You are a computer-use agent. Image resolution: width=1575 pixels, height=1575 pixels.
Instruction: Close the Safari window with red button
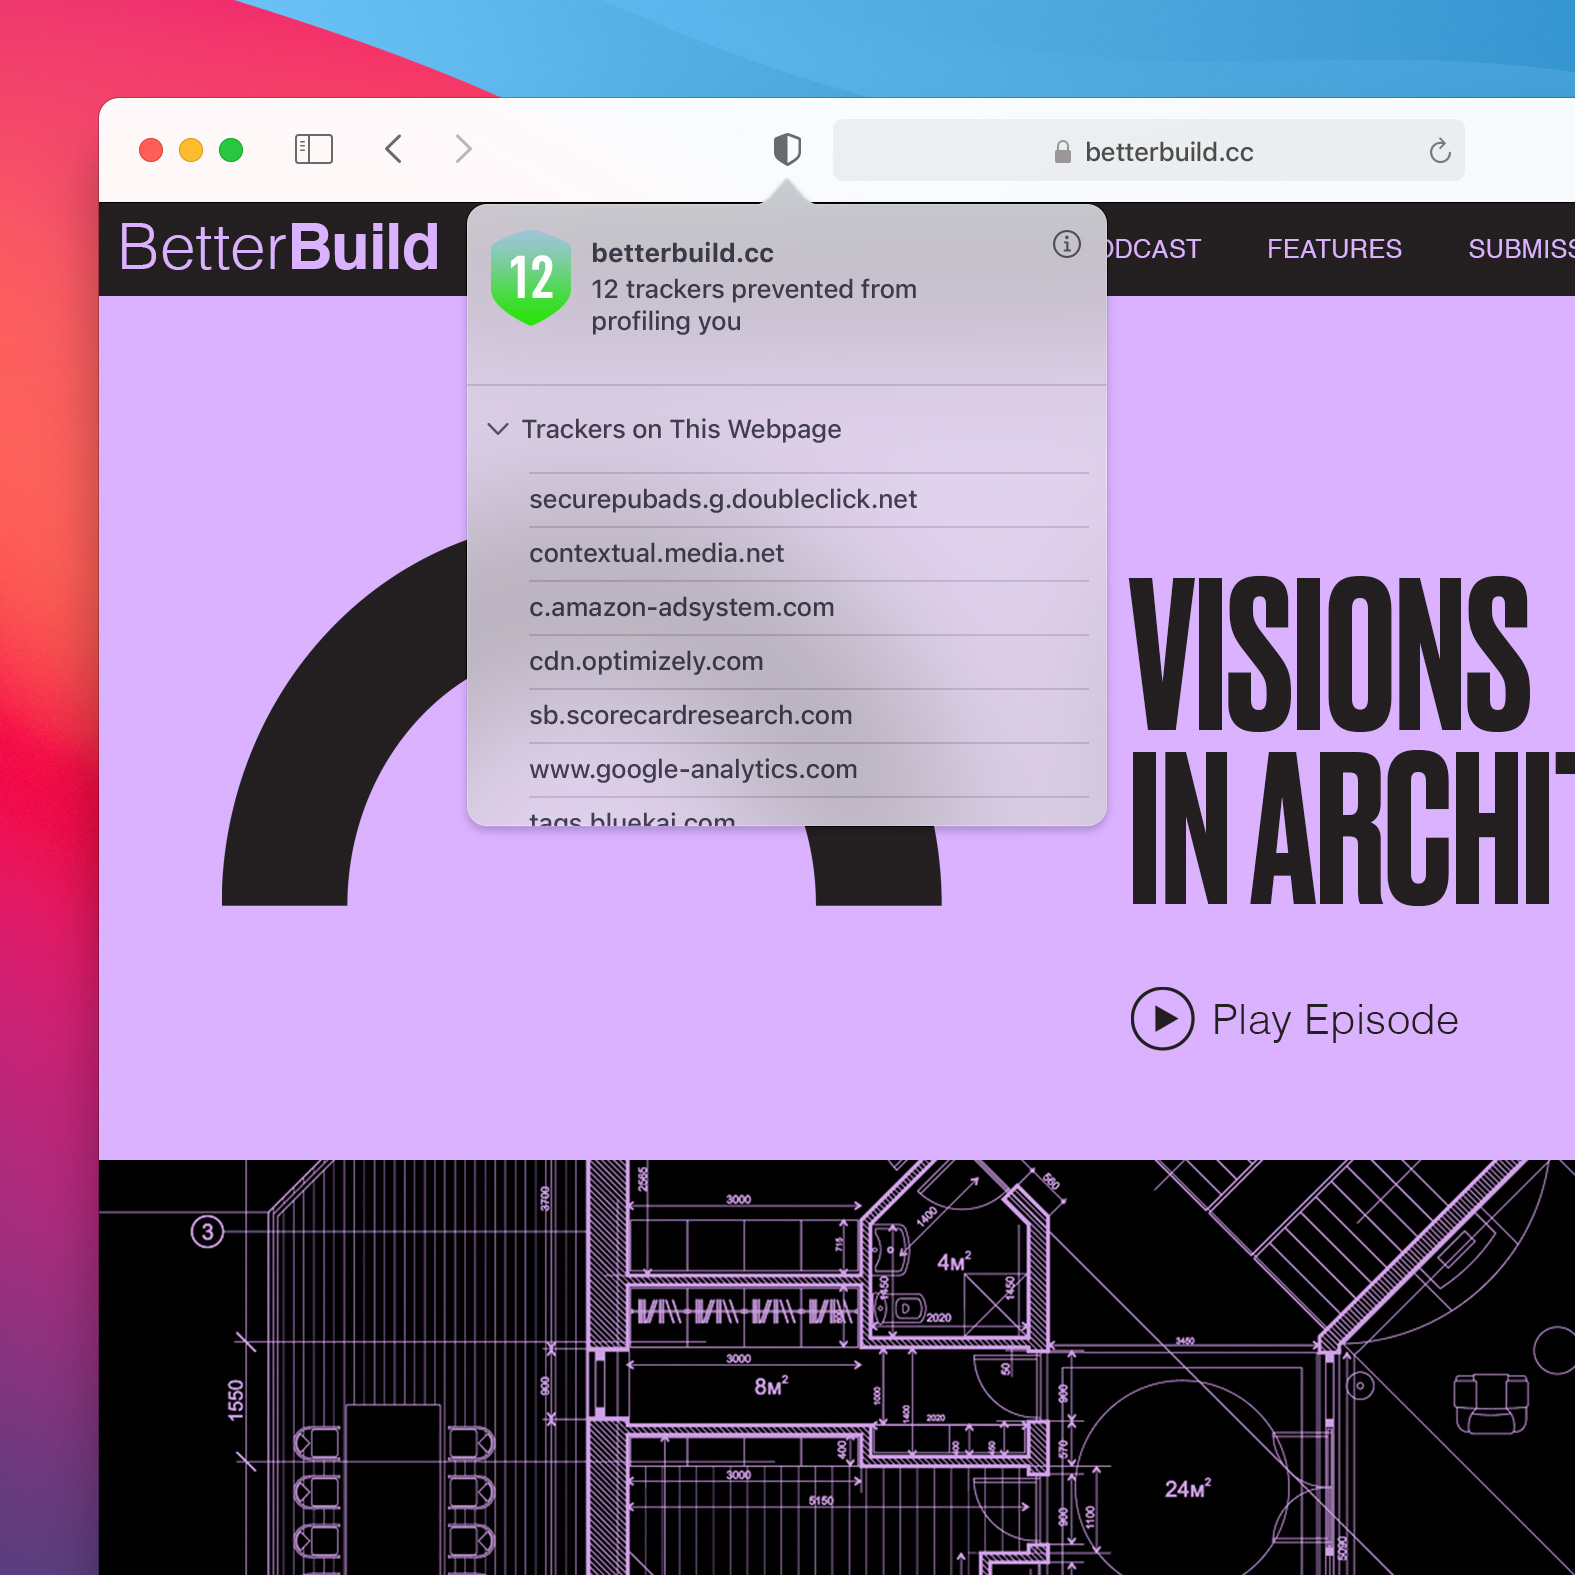[151, 150]
